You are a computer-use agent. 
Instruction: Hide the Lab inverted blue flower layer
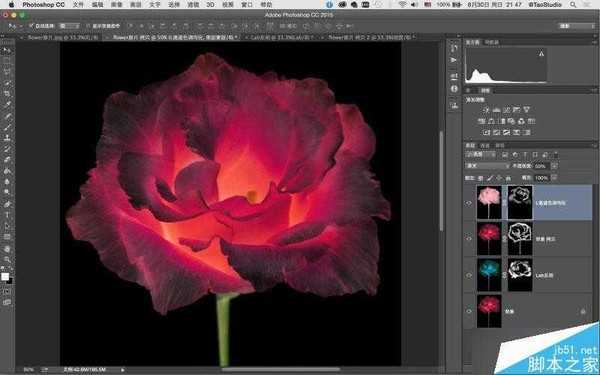pyautogui.click(x=469, y=275)
